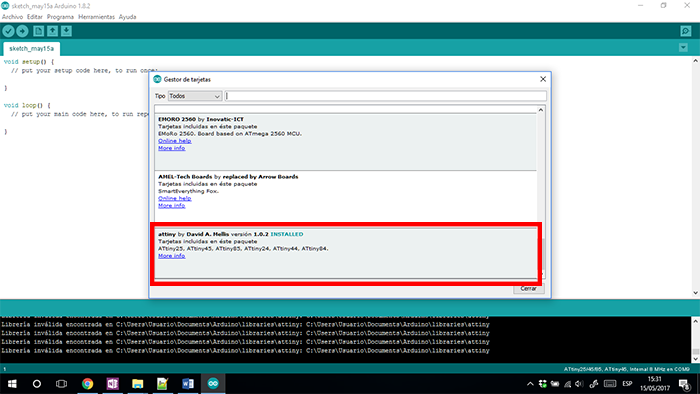Open the Windows Start menu
700x394 pixels.
(x=12, y=384)
